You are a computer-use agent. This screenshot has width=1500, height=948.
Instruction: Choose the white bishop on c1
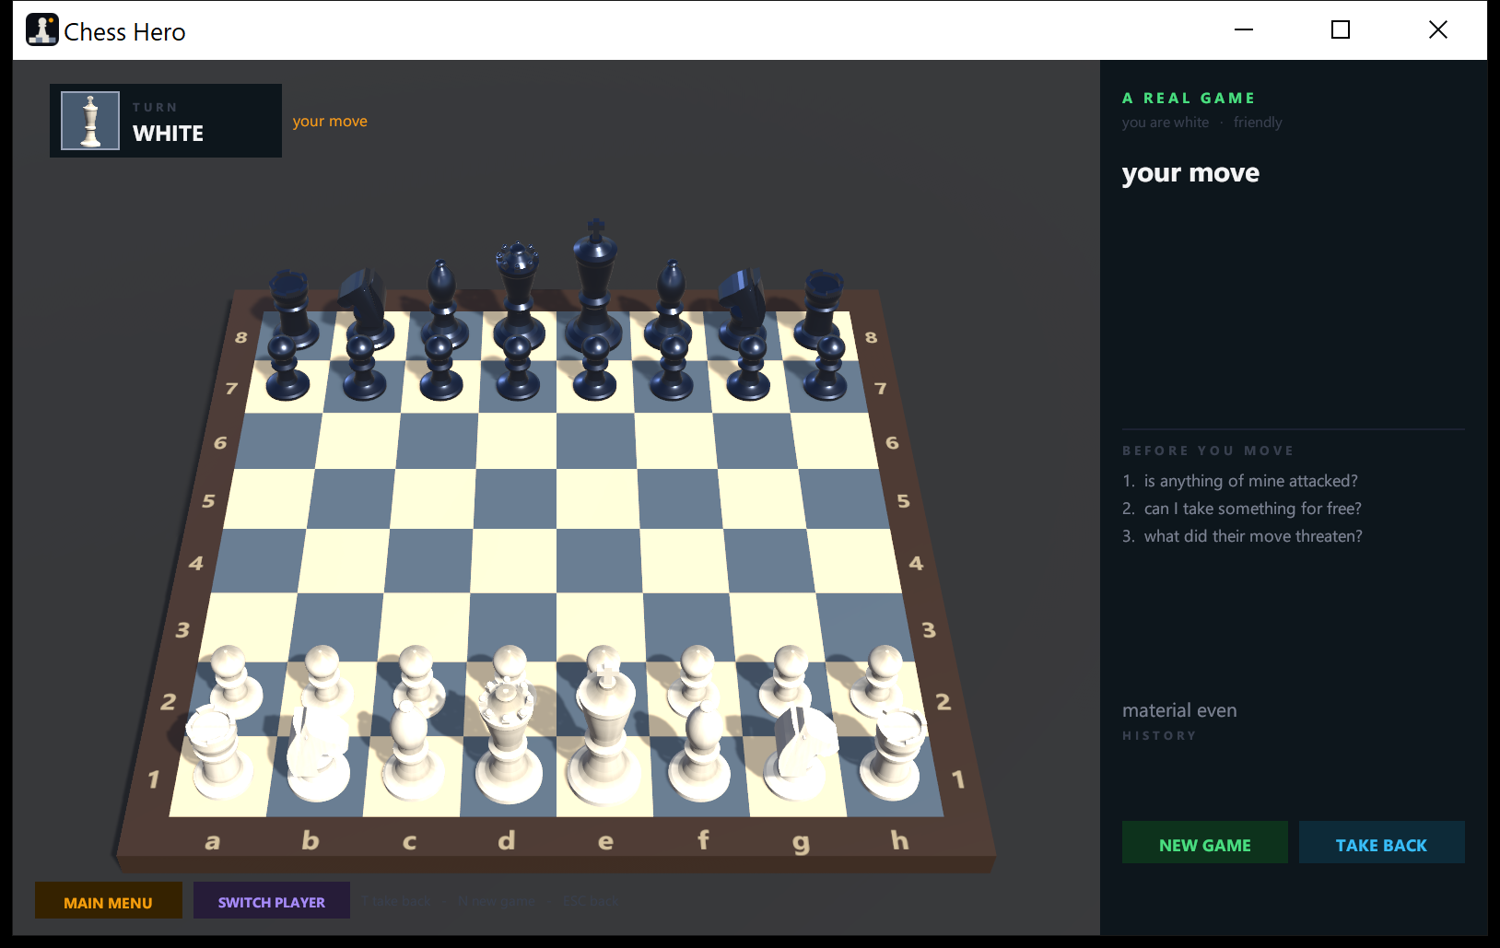coord(410,750)
